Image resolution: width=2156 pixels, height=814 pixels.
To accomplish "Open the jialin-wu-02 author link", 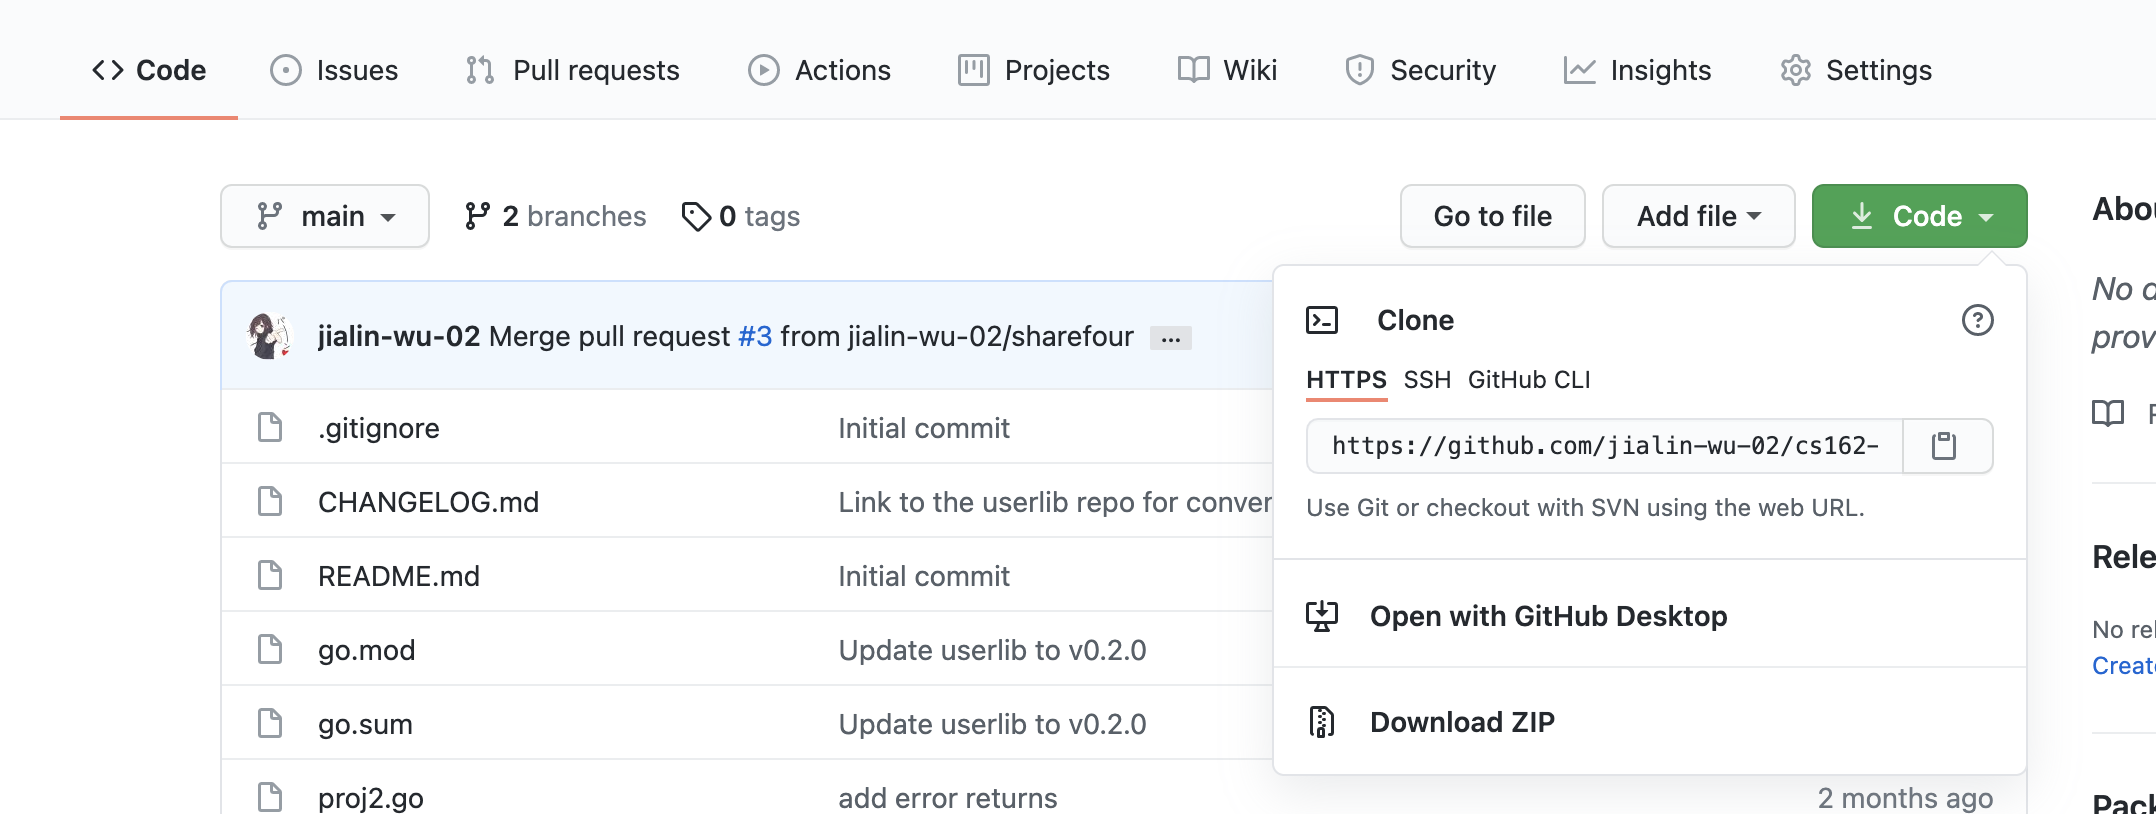I will 399,336.
